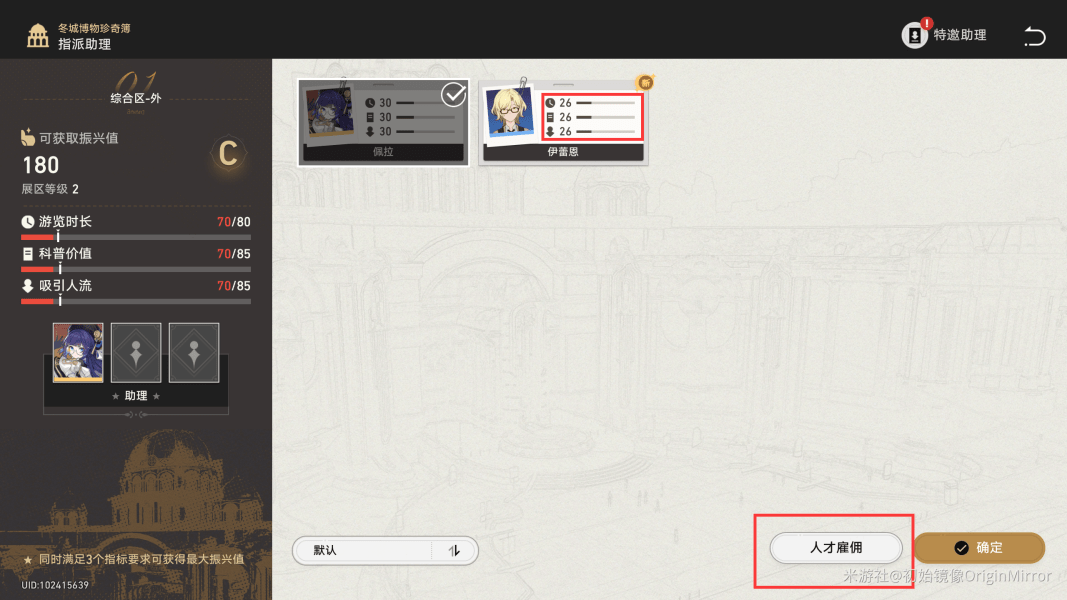
Task: Toggle the sort order arrows
Action: coord(455,550)
